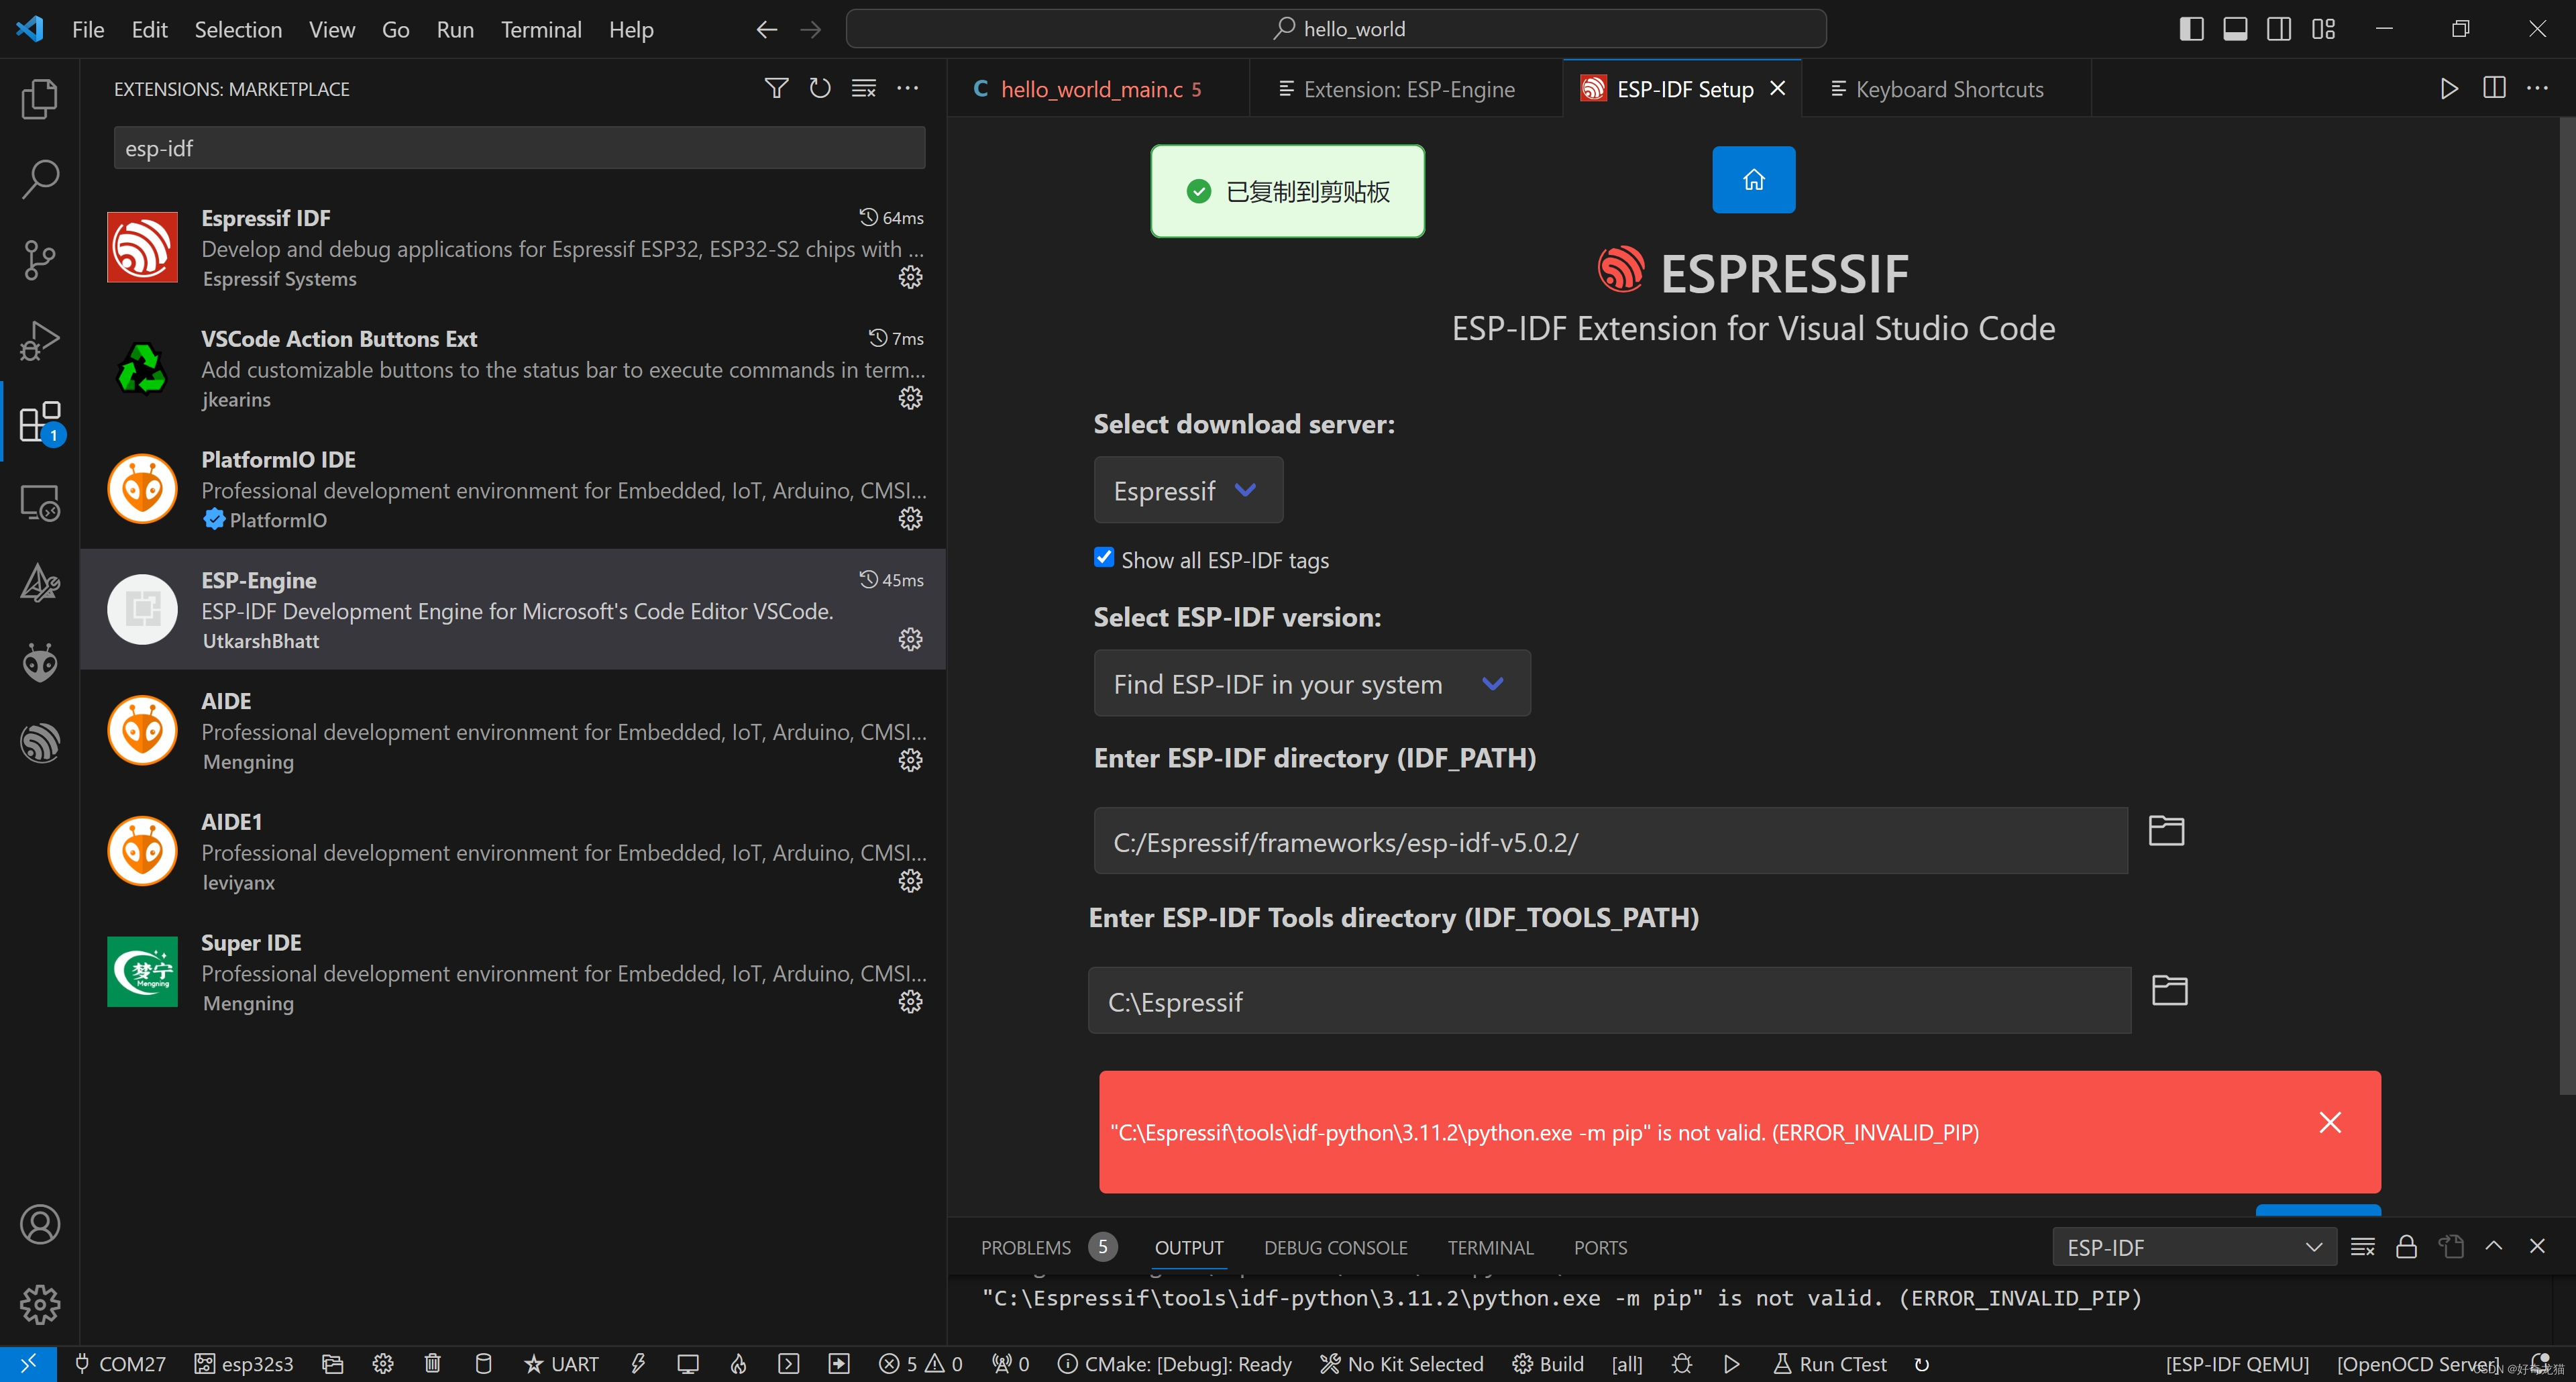Viewport: 2576px width, 1382px height.
Task: Enable ESP-Engine extension settings gear
Action: click(x=910, y=639)
